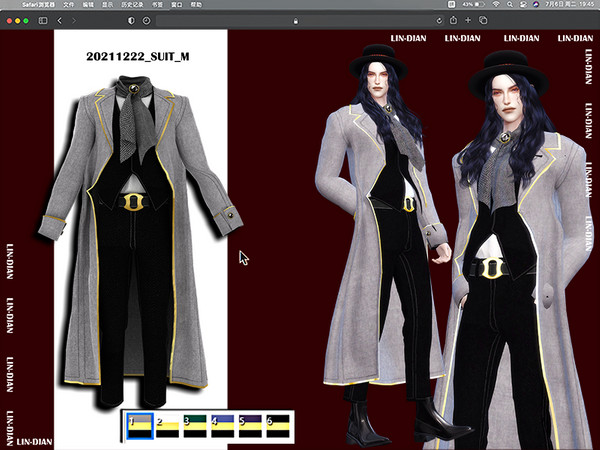
Task: Add a new tab with plus icon
Action: tap(468, 20)
